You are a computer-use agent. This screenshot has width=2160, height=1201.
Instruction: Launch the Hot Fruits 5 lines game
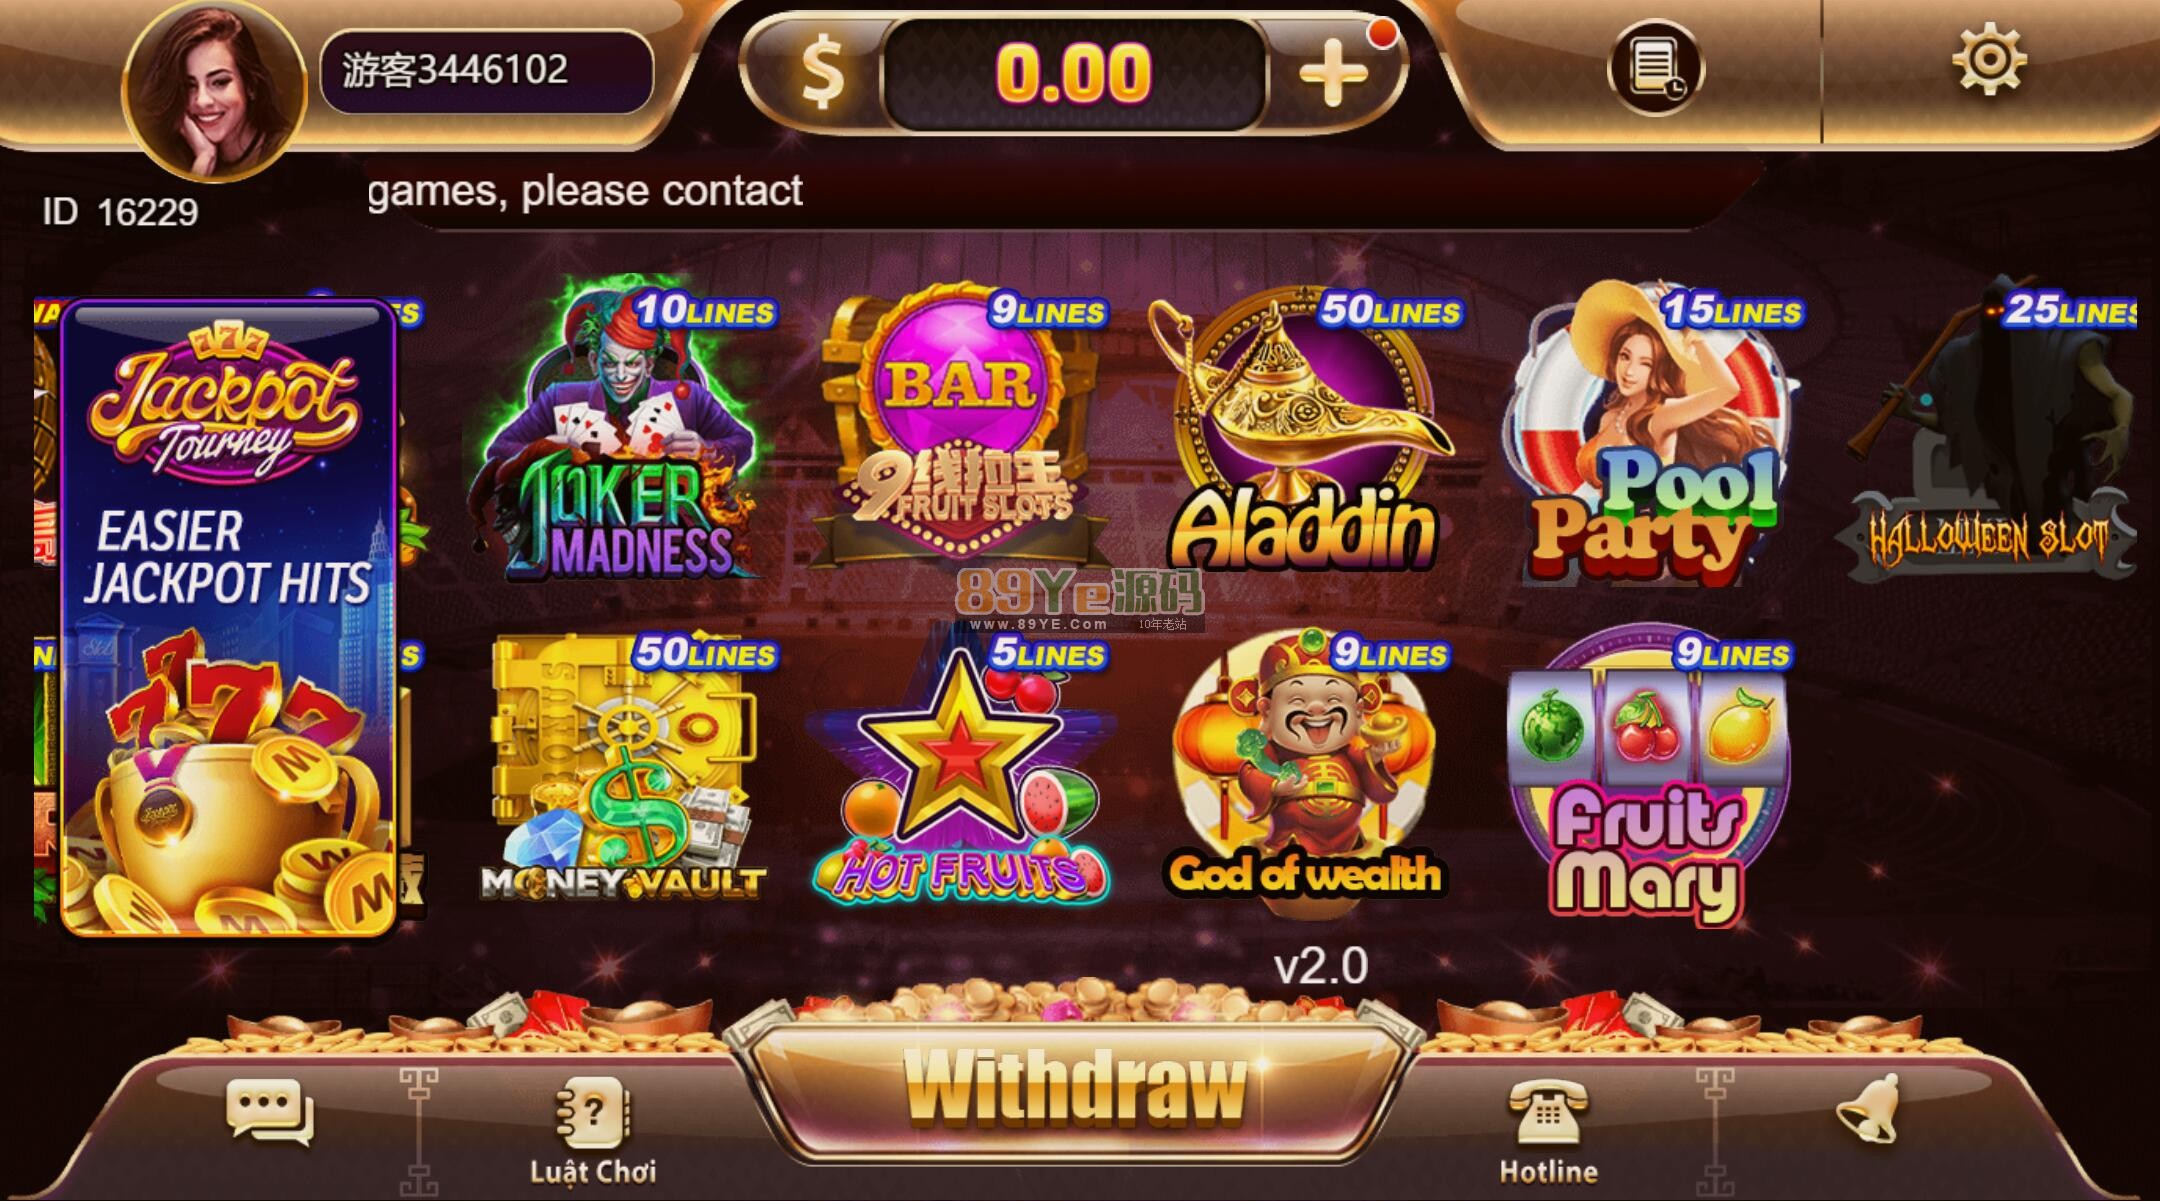coord(962,768)
